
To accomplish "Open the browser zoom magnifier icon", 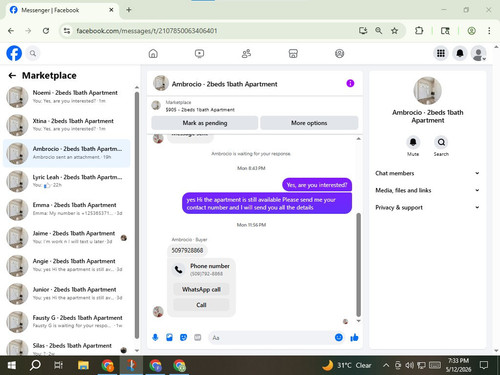I will click(x=379, y=31).
